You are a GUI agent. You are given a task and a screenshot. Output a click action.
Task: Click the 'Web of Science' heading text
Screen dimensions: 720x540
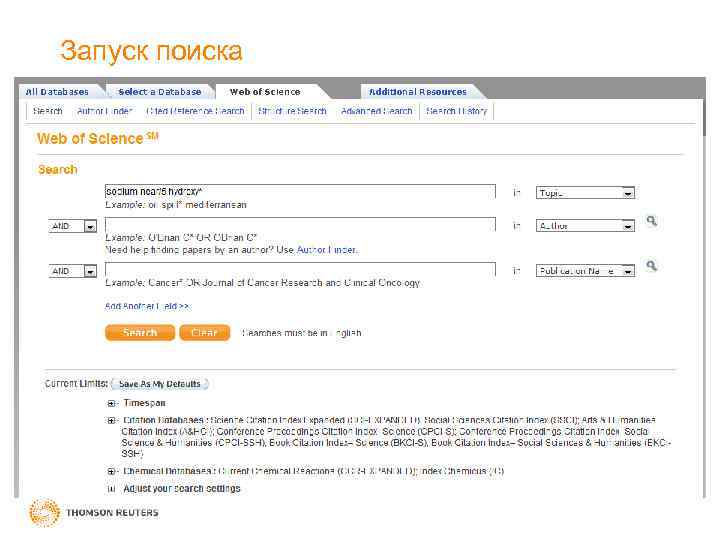pos(98,138)
